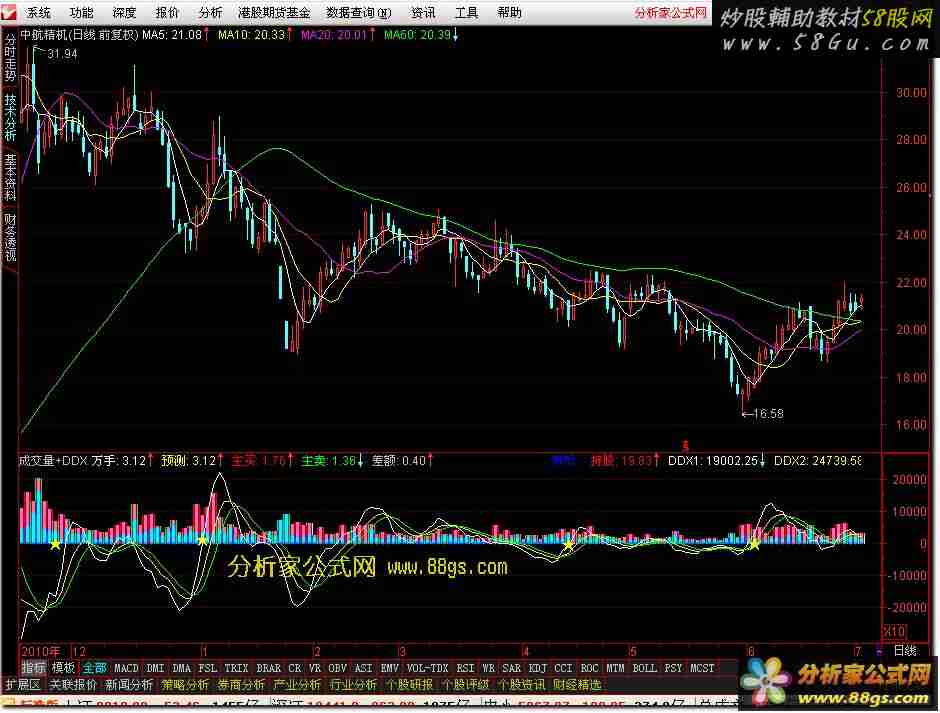Open the 功能 menu
940x713 pixels.
82,12
